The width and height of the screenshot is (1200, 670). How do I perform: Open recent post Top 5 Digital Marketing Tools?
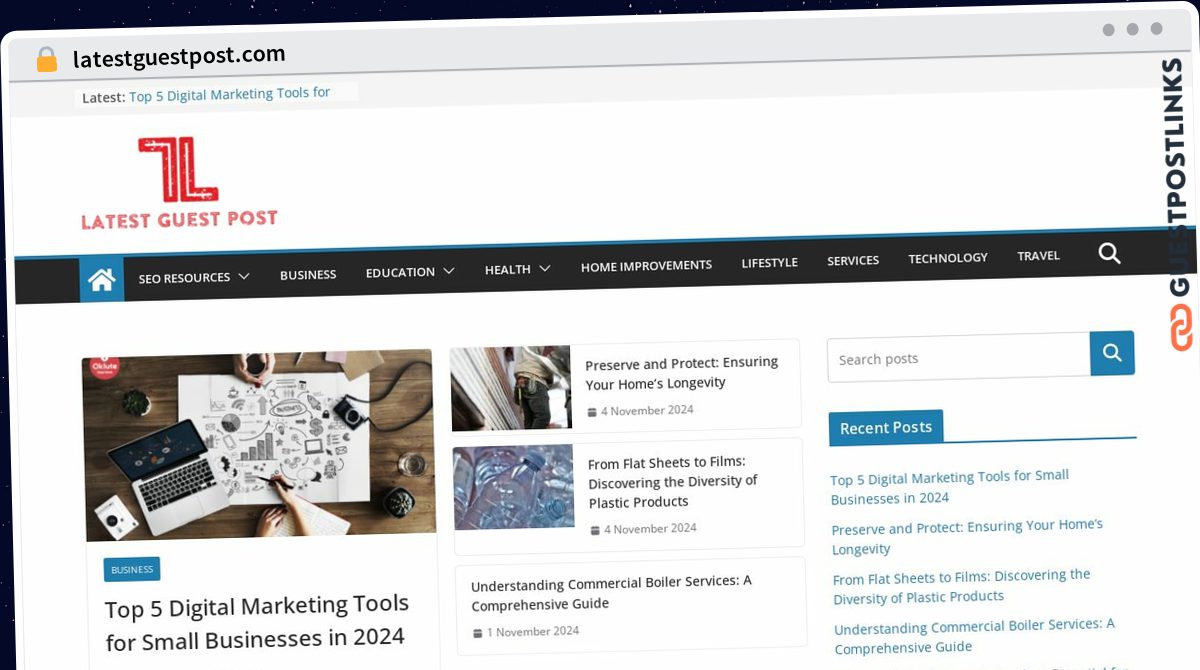tap(950, 487)
